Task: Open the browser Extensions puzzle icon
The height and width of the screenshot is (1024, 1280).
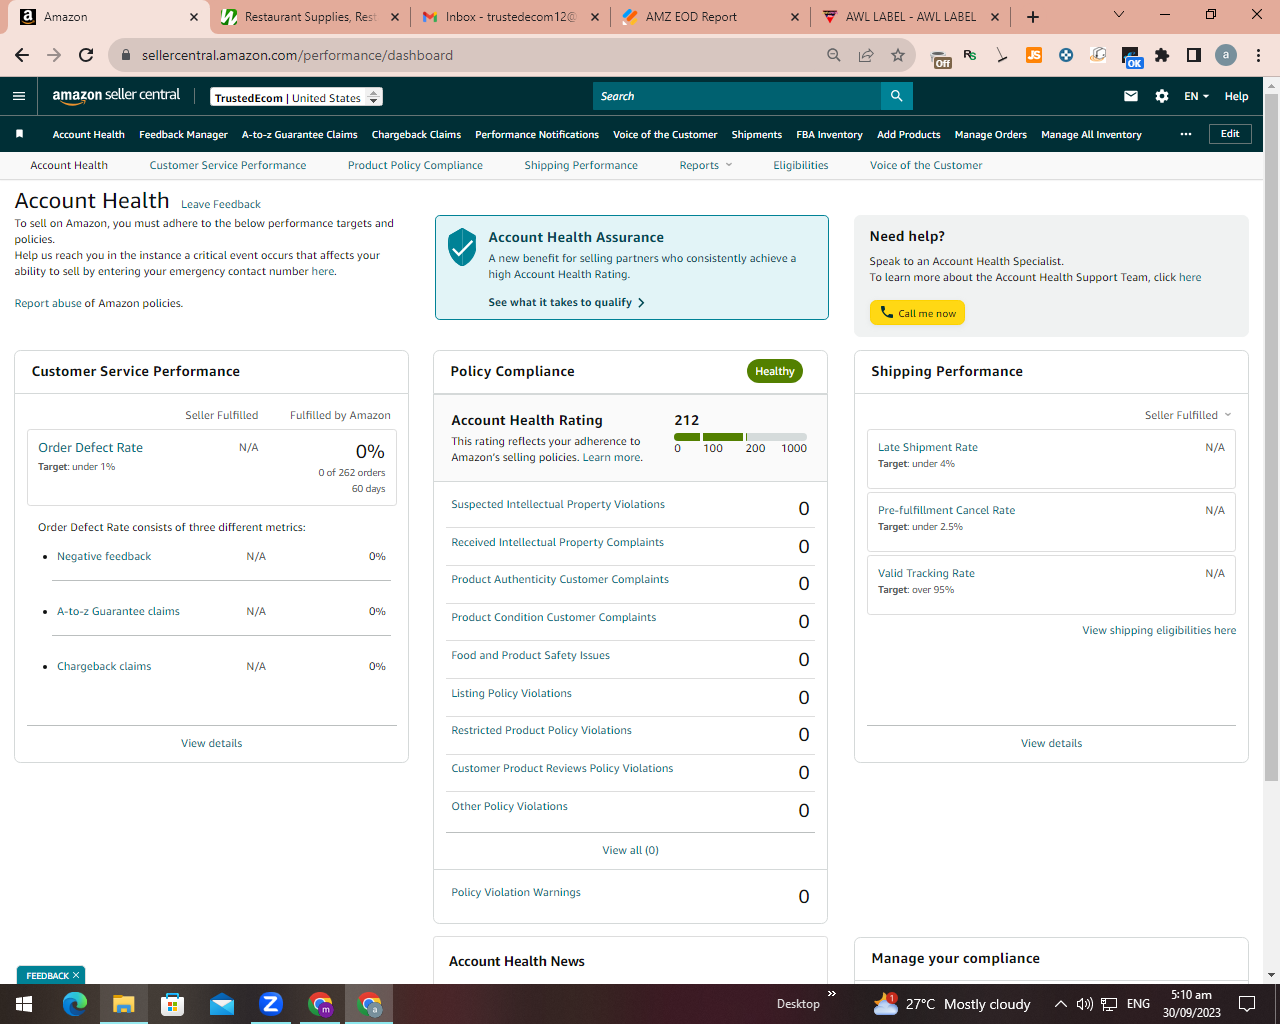Action: [1162, 55]
